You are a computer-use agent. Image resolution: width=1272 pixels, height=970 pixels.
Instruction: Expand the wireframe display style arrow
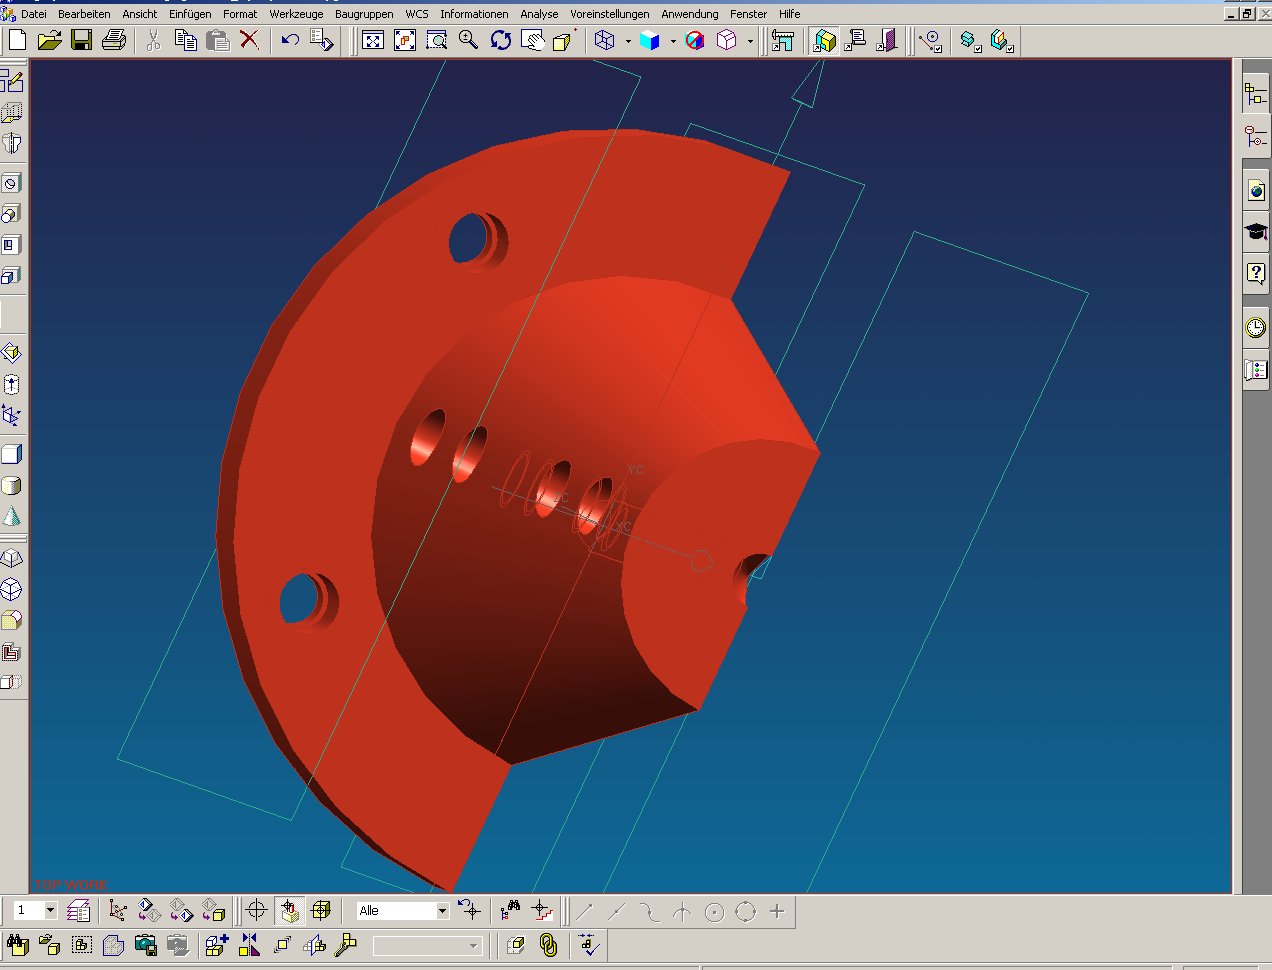(x=628, y=41)
